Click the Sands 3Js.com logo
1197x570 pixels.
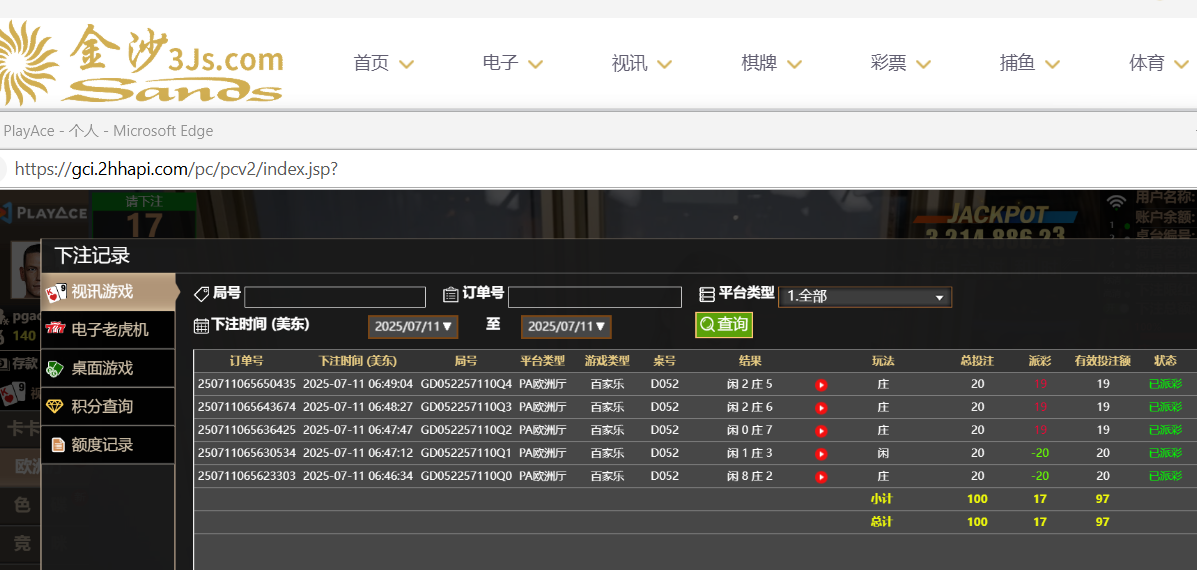142,63
